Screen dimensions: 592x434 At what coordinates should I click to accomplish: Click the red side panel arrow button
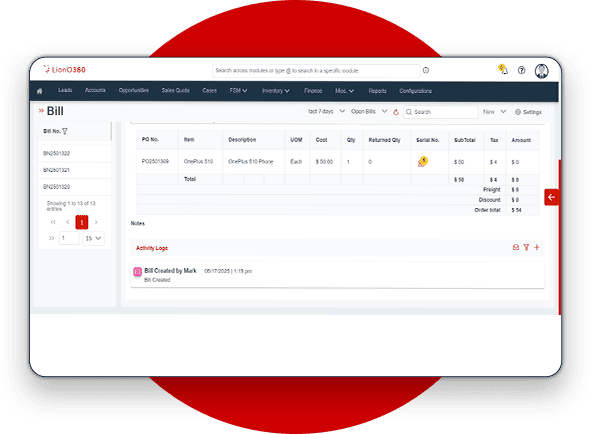coord(552,197)
